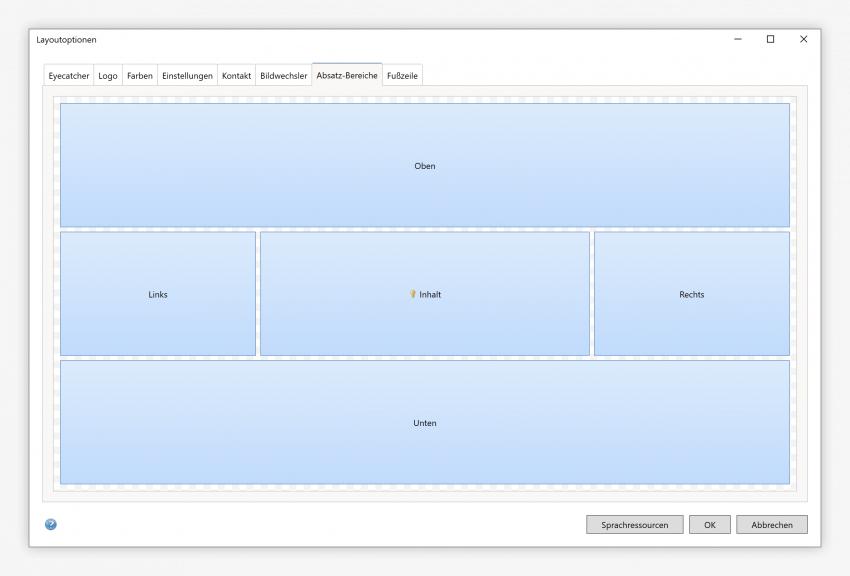Click the blue help question mark icon
The height and width of the screenshot is (576, 850).
click(x=51, y=524)
